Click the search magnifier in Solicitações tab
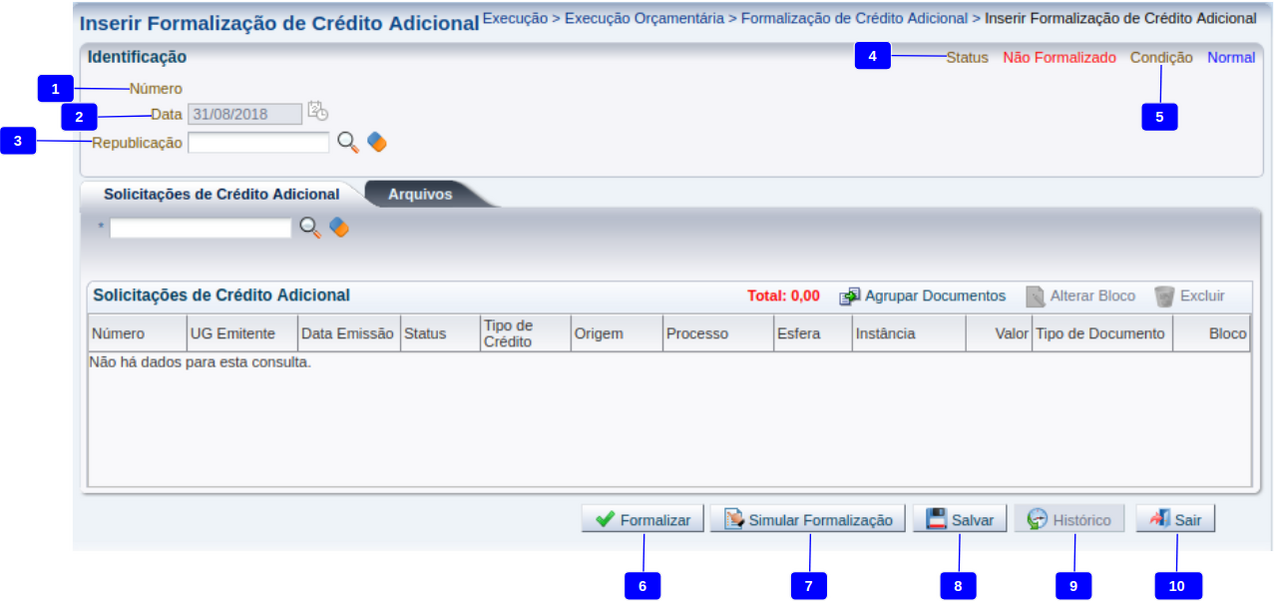The image size is (1275, 603). click(310, 229)
